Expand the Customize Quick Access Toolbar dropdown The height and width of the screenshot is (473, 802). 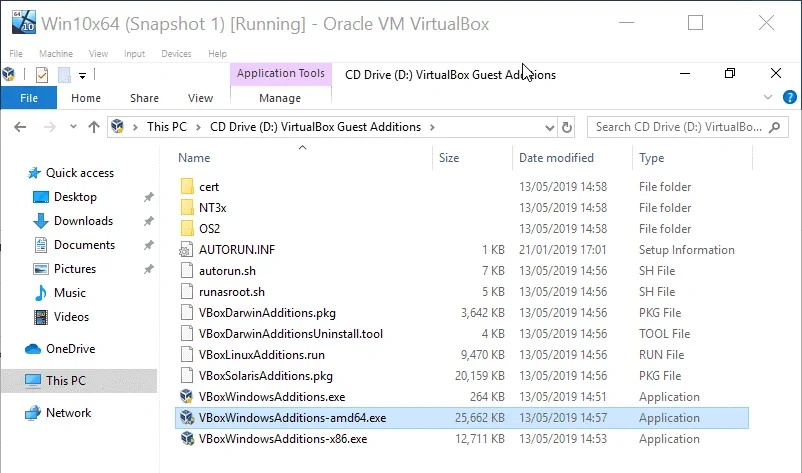point(82,75)
